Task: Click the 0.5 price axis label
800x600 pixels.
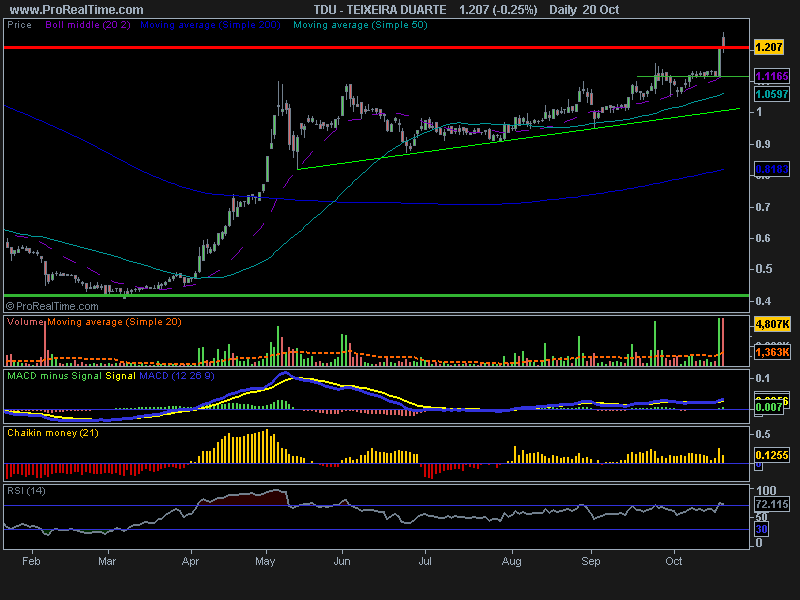Action: pyautogui.click(x=764, y=269)
